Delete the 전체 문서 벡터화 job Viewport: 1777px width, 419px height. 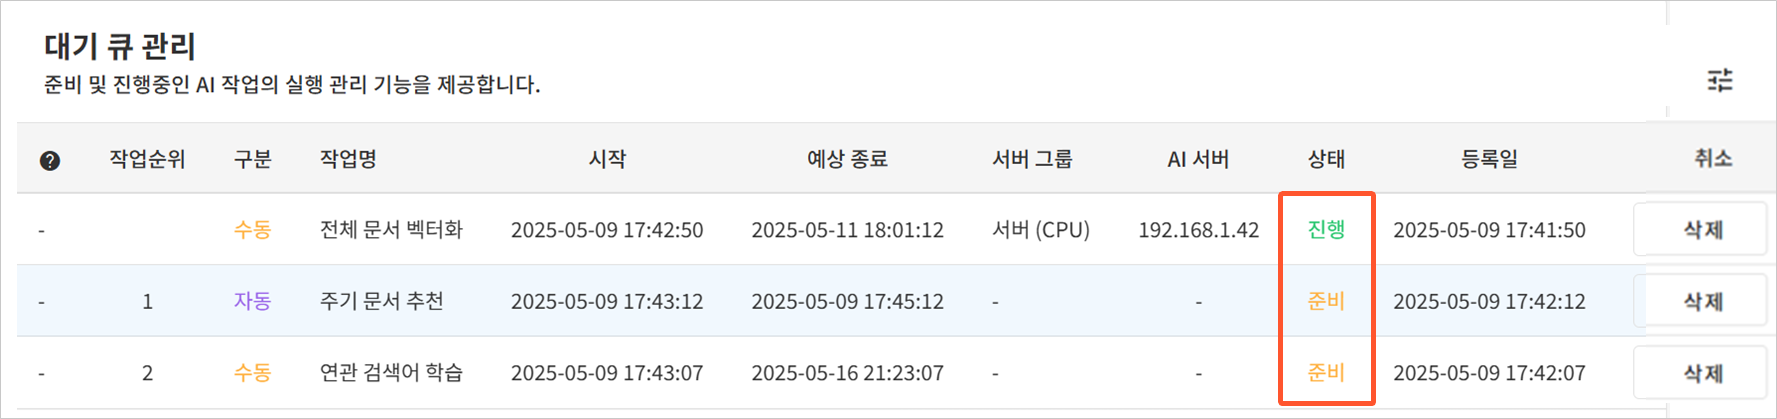coord(1701,230)
